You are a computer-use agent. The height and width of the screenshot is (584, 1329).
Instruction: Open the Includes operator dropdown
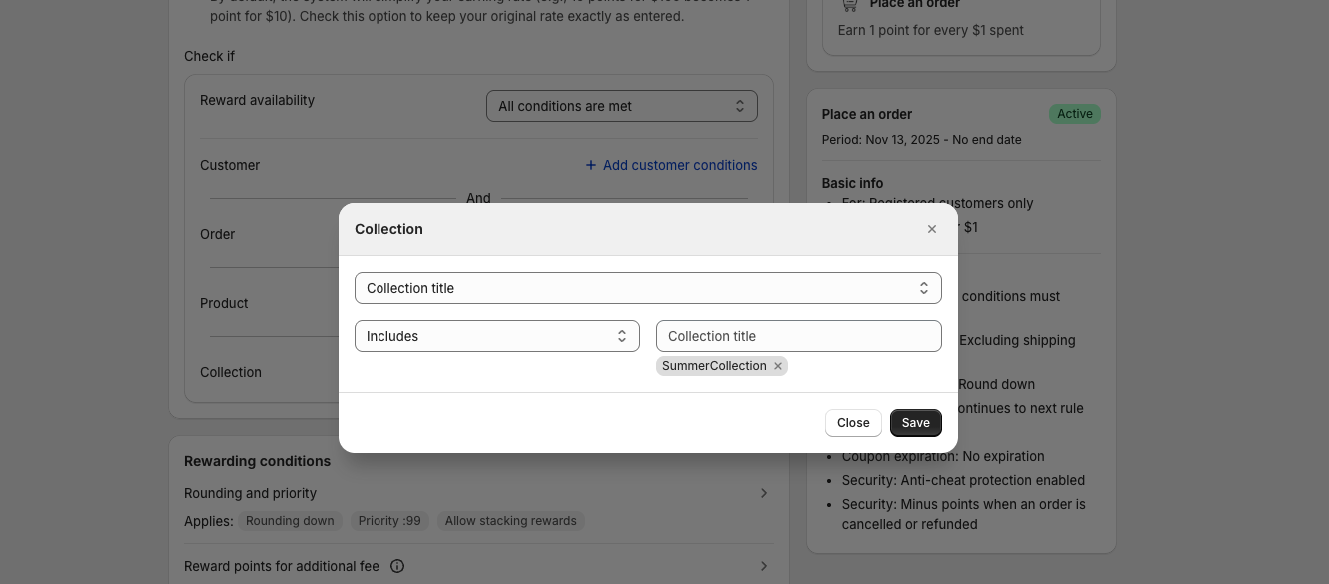[x=497, y=336]
